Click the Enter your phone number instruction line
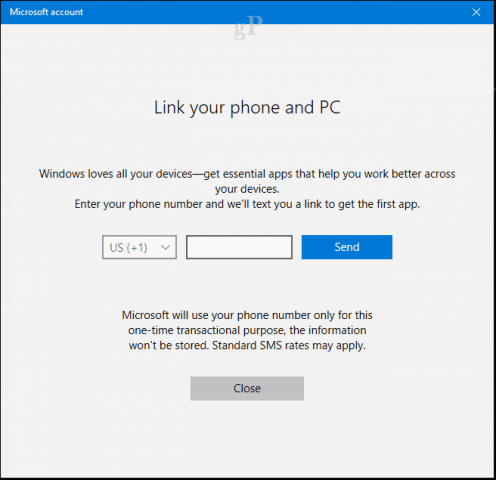The image size is (496, 480). click(247, 204)
